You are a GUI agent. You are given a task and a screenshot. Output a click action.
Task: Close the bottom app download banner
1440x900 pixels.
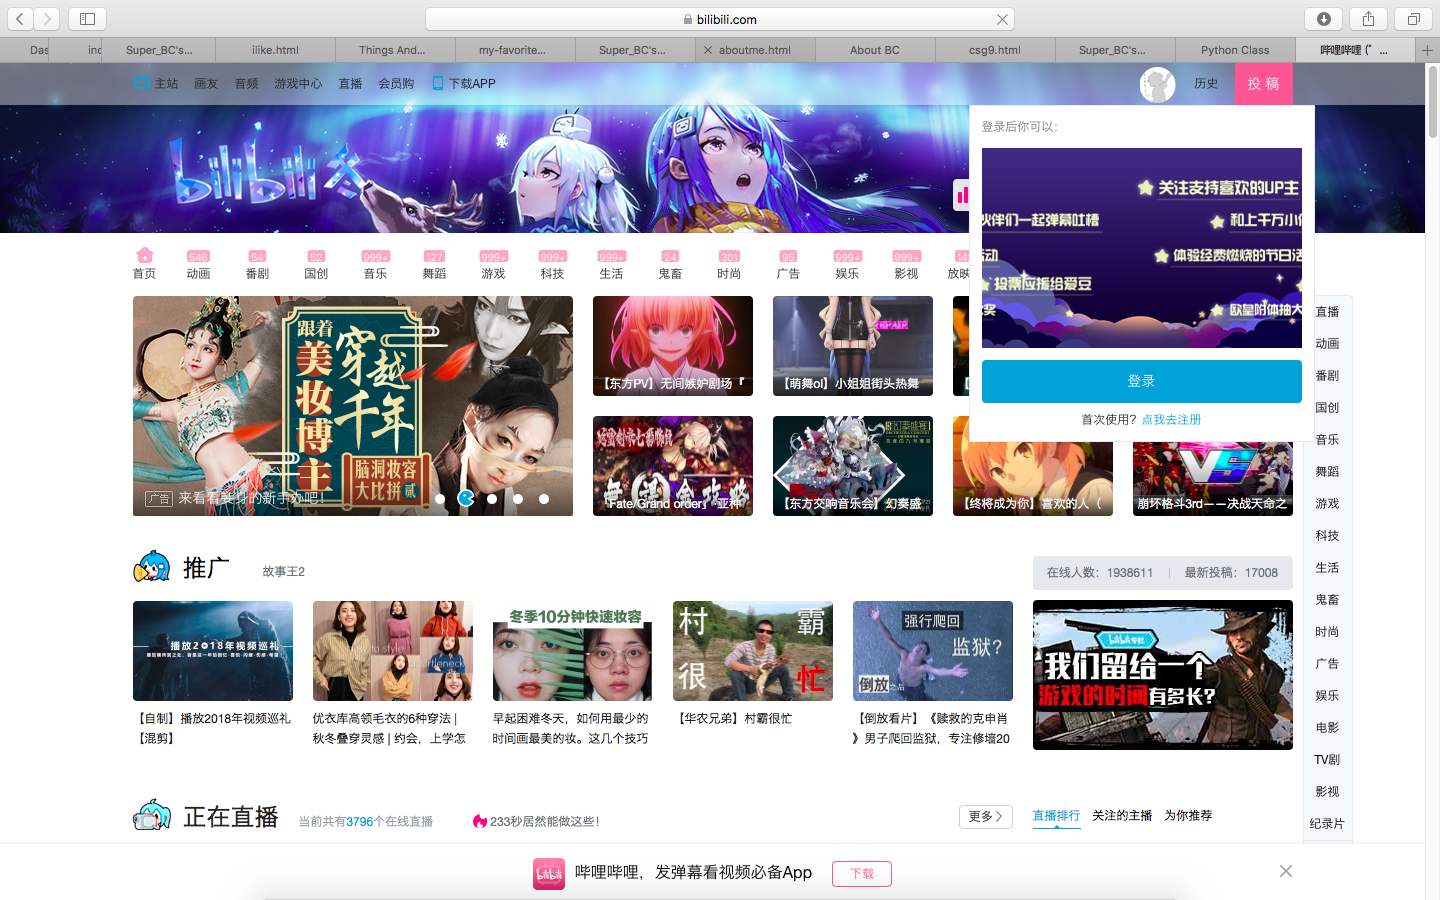[1286, 871]
